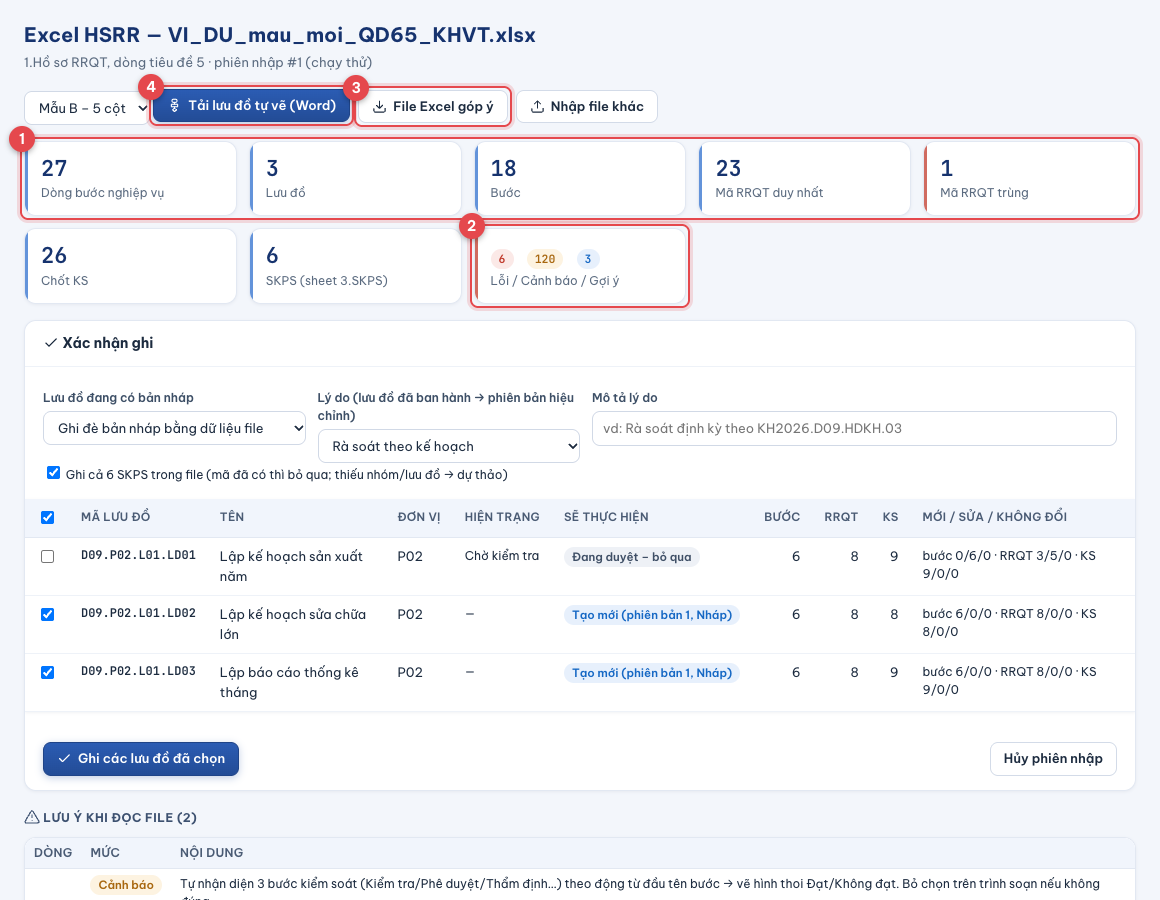Click the code D09.P02.L01.LD02
The image size is (1160, 900).
(x=138, y=613)
